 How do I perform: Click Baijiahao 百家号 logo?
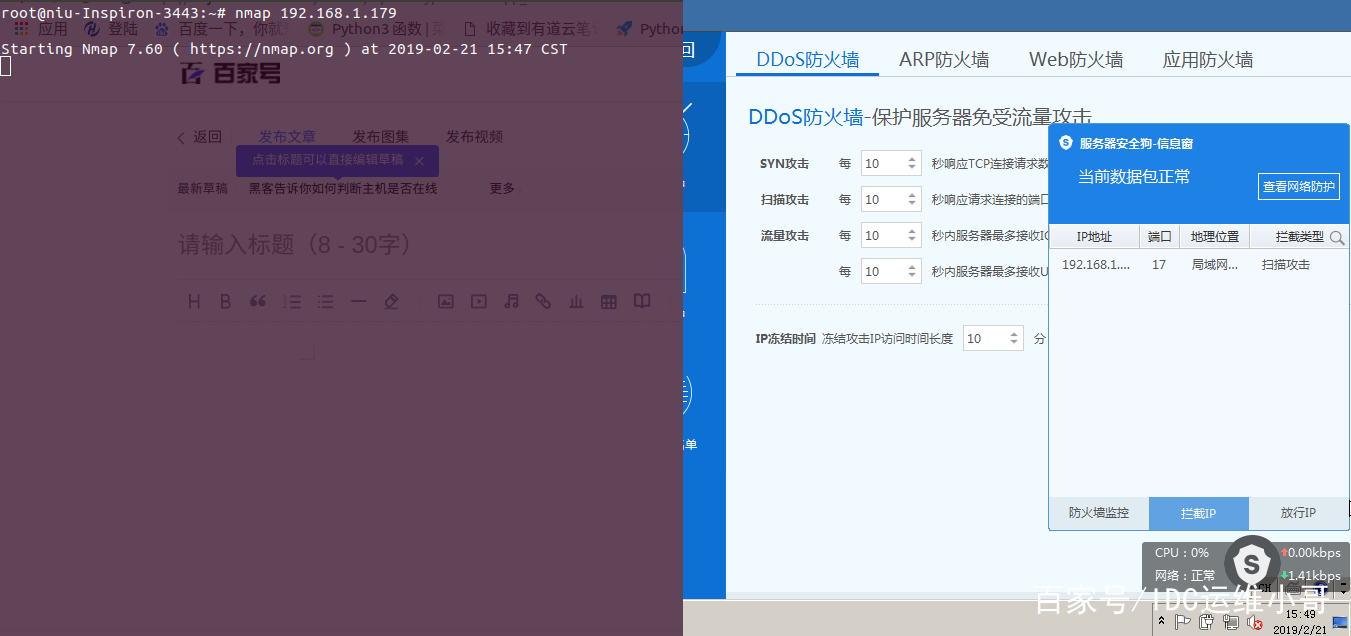[231, 73]
